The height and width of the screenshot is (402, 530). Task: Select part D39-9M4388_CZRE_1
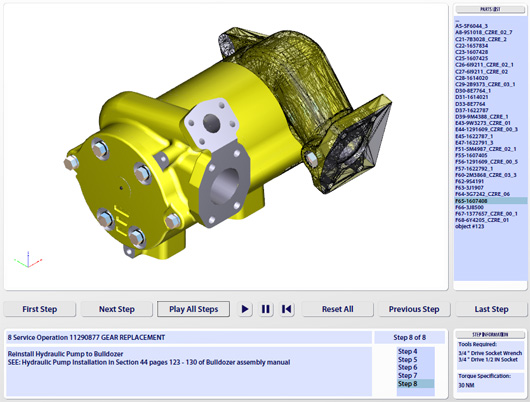pyautogui.click(x=481, y=117)
